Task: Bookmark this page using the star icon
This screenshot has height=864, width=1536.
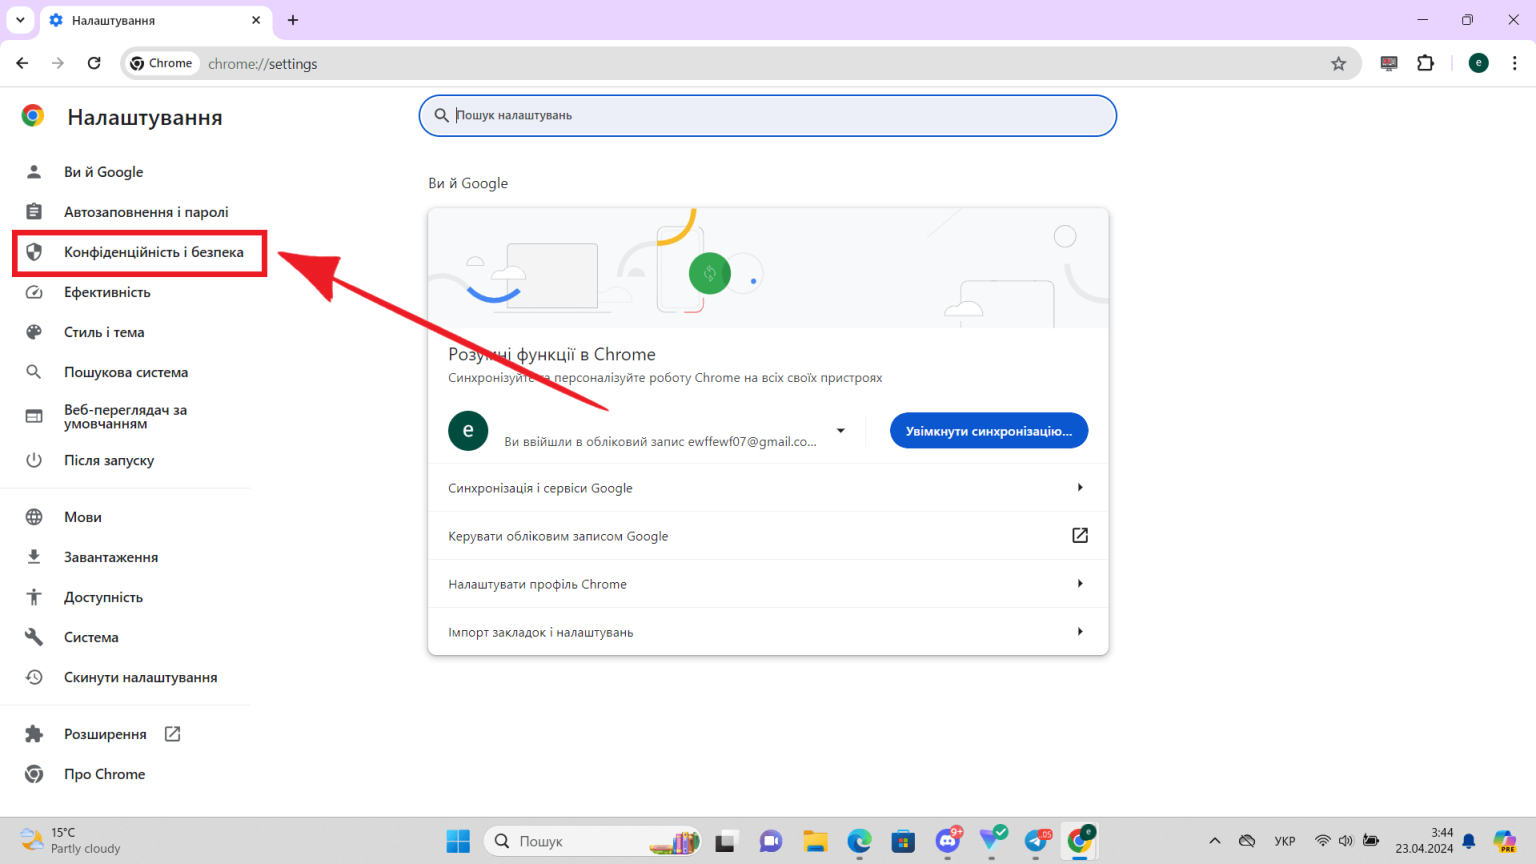Action: point(1338,62)
